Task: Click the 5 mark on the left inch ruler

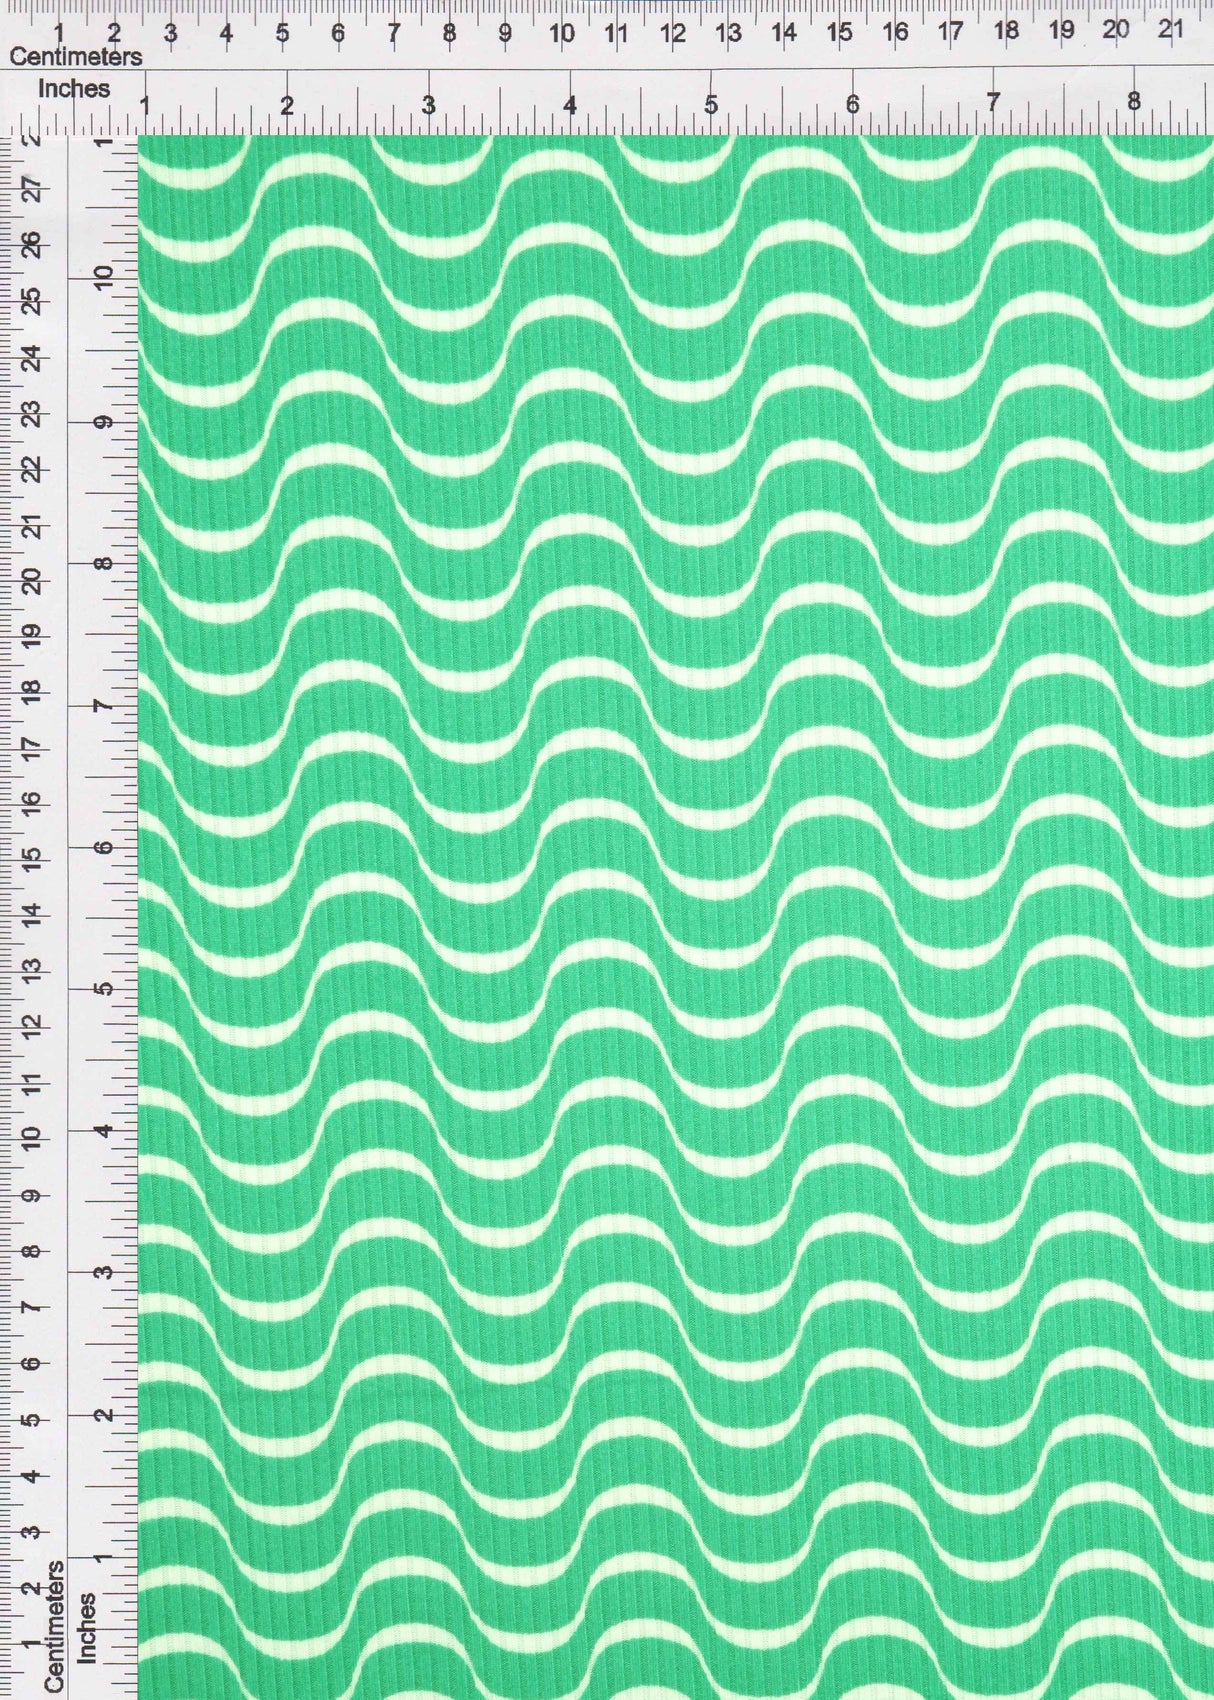Action: 102,987
